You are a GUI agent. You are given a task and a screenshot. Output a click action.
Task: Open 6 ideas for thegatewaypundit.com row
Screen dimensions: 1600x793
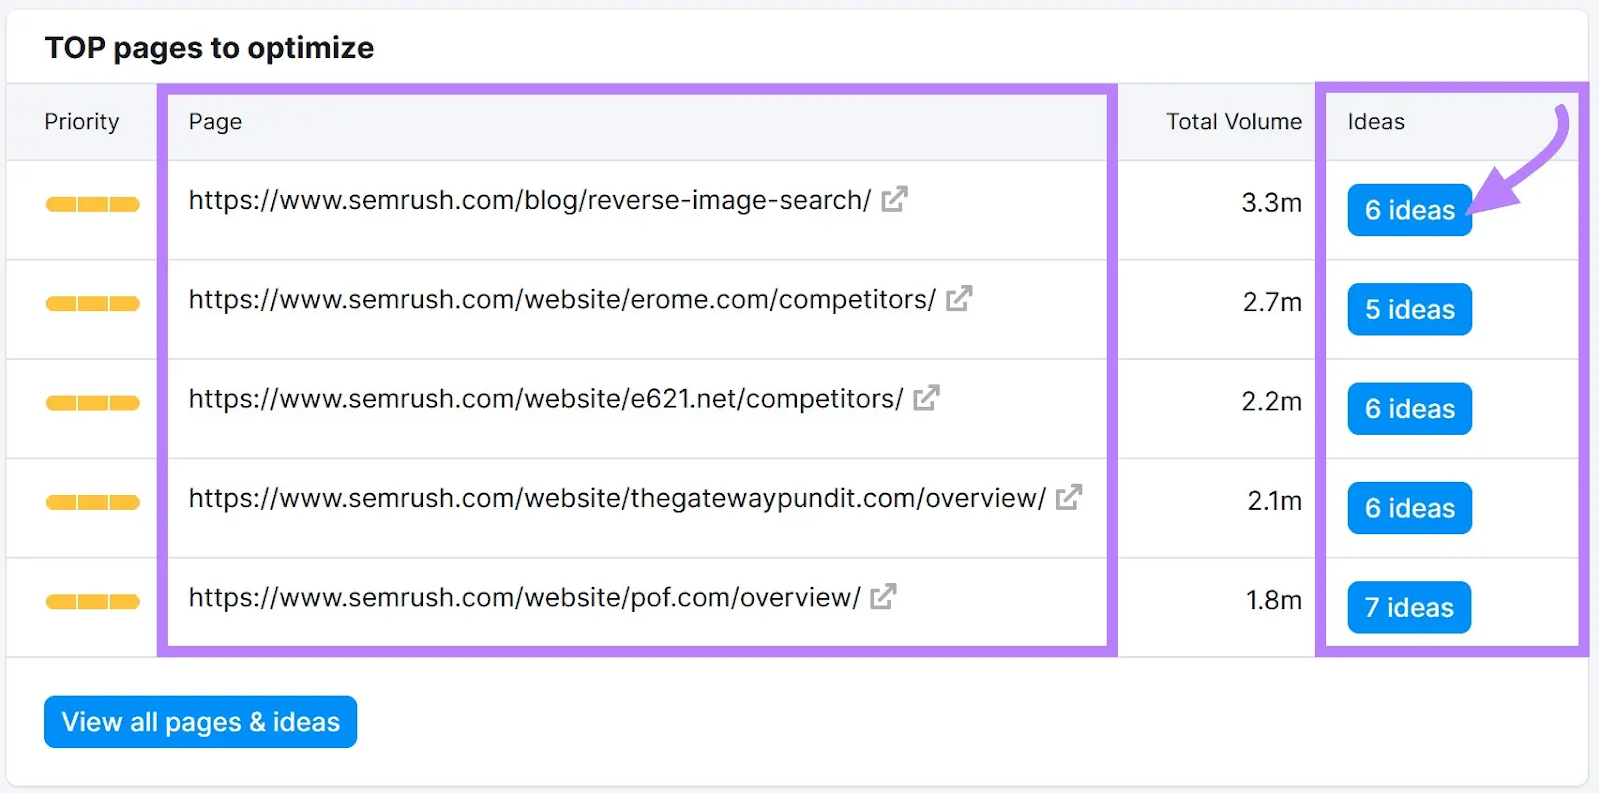point(1409,508)
